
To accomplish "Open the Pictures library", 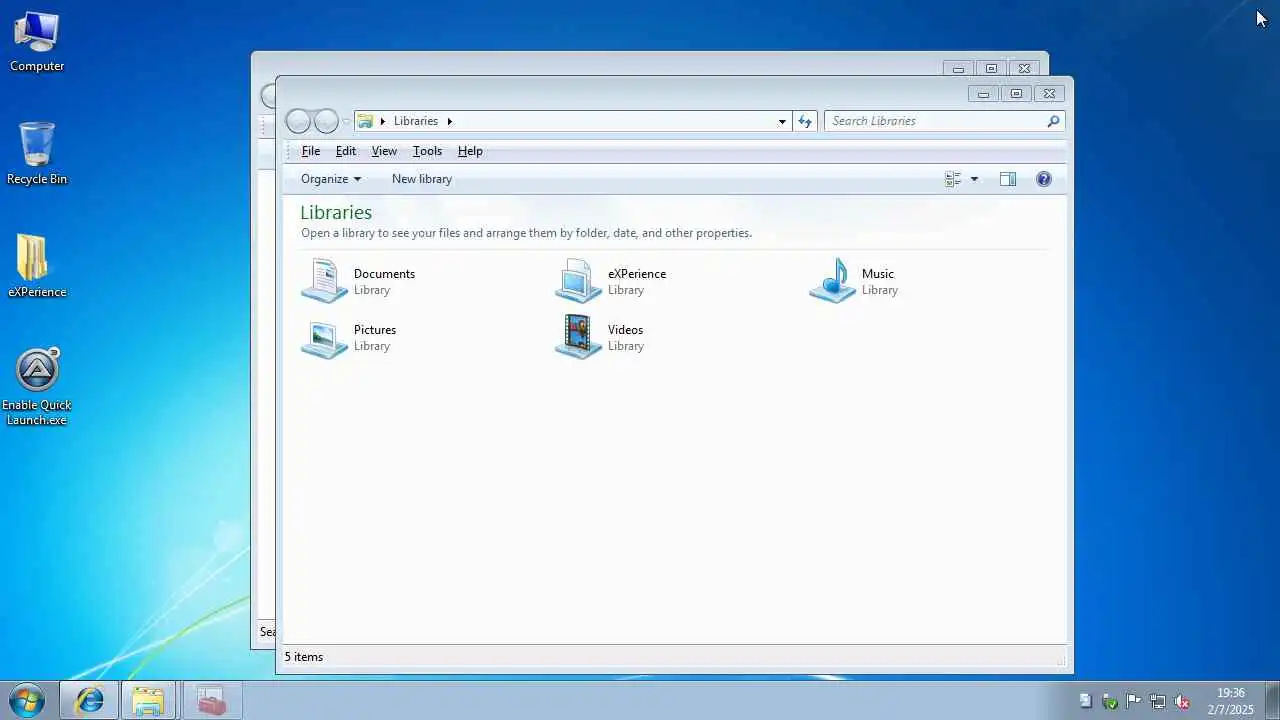I will [x=349, y=337].
